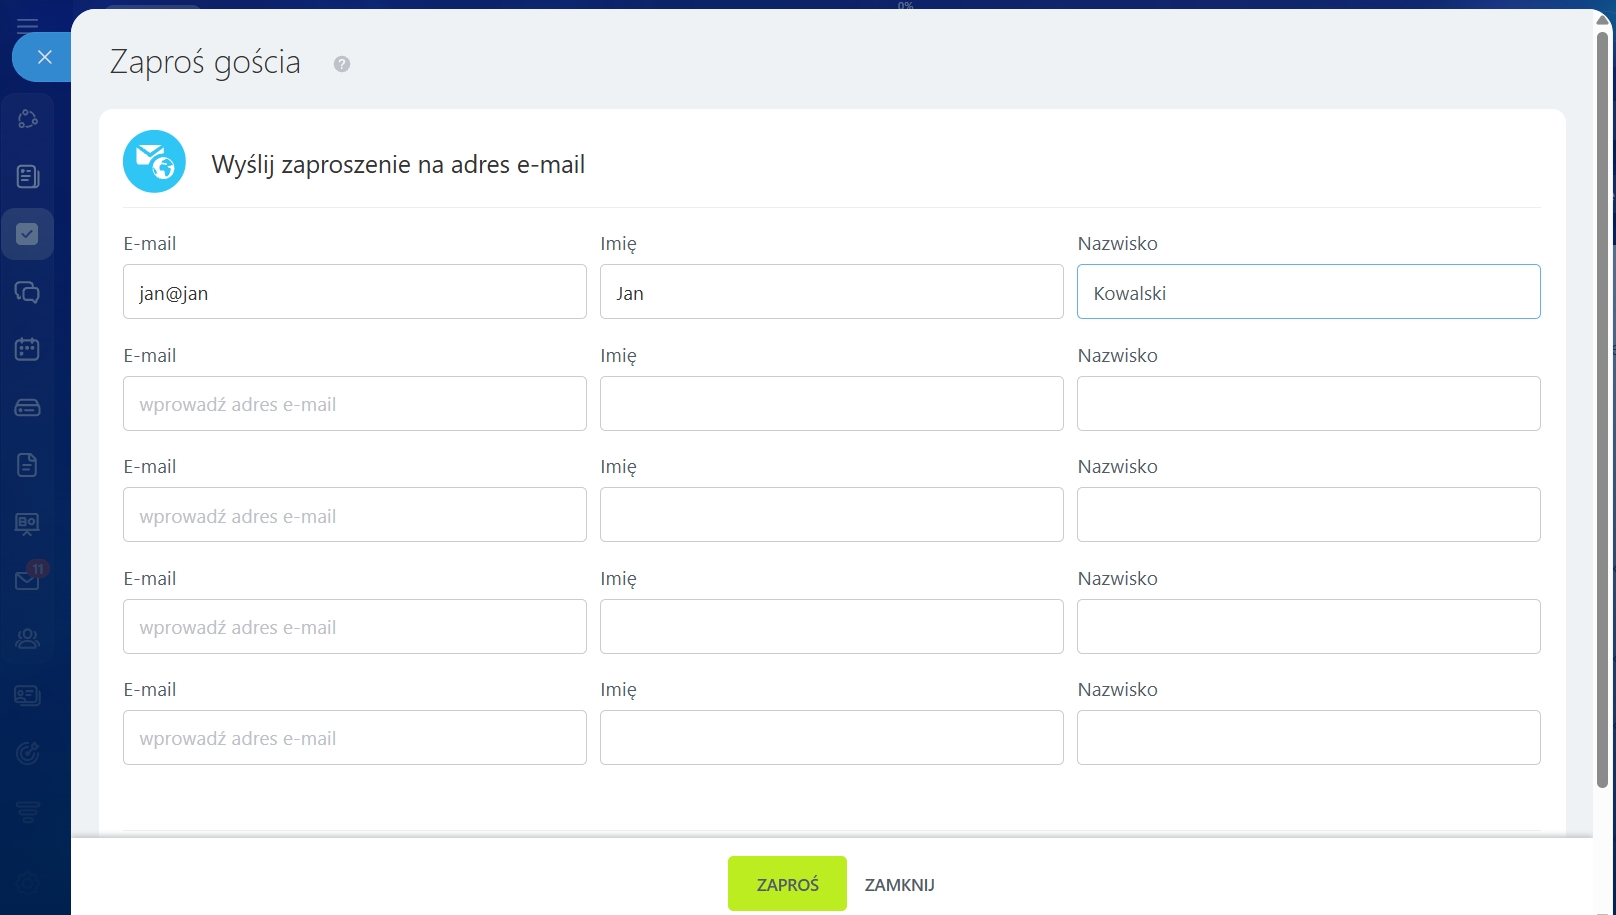Viewport: 1616px width, 915px height.
Task: Open the tasks checkmark icon in sidebar
Action: 28,234
